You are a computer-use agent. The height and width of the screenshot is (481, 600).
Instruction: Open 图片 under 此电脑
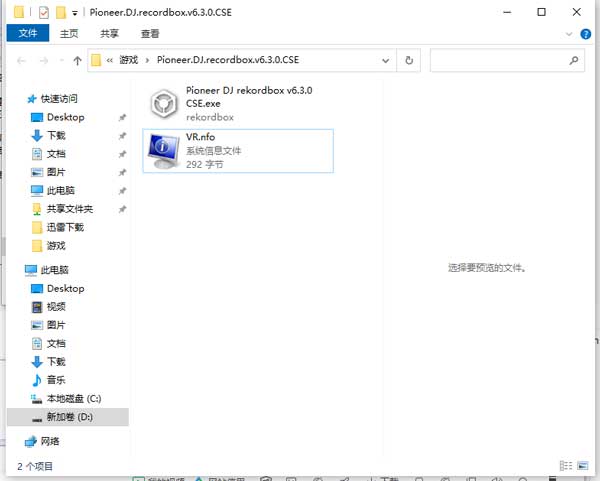click(x=56, y=325)
